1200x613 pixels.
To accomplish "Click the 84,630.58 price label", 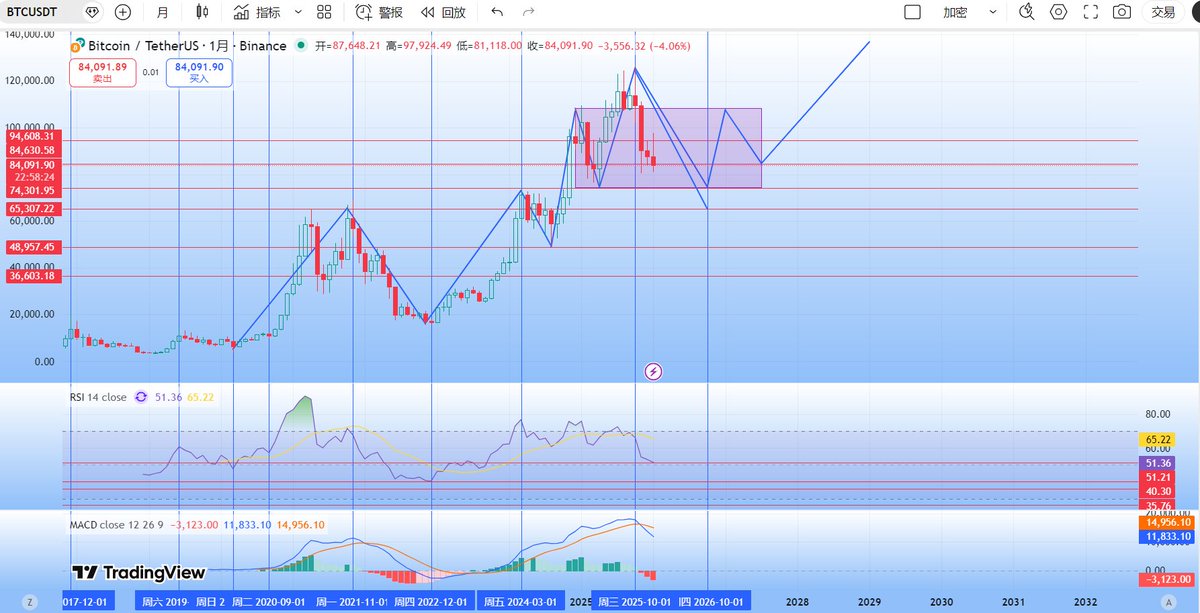I will click(x=34, y=150).
